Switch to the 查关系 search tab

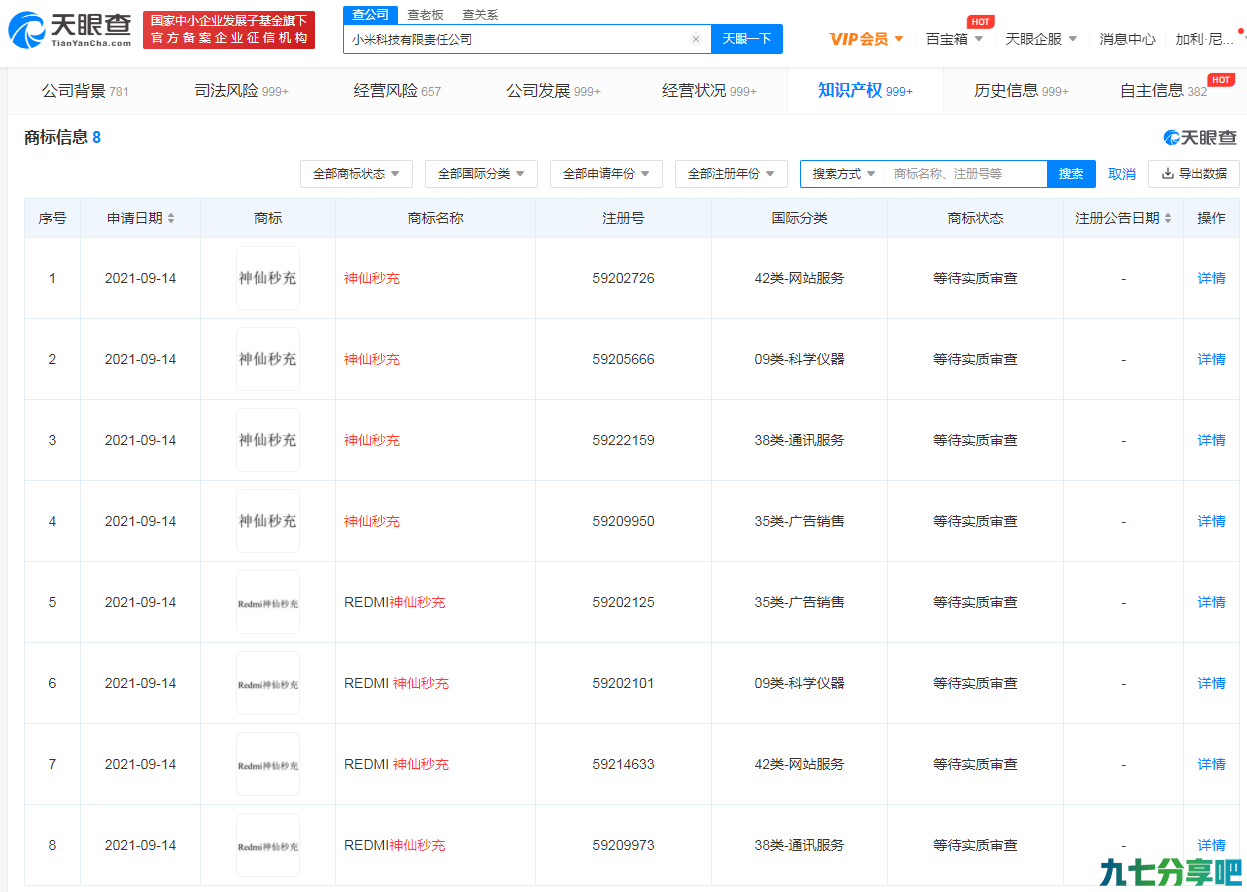(480, 14)
